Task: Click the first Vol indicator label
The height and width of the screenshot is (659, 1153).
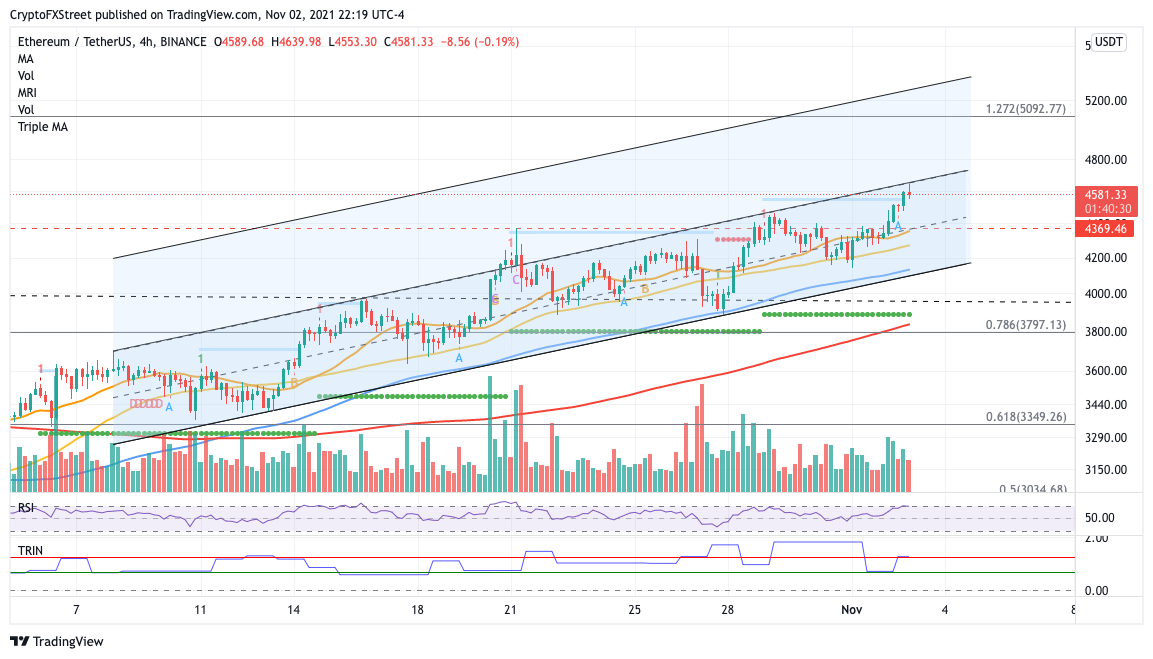Action: tap(26, 76)
